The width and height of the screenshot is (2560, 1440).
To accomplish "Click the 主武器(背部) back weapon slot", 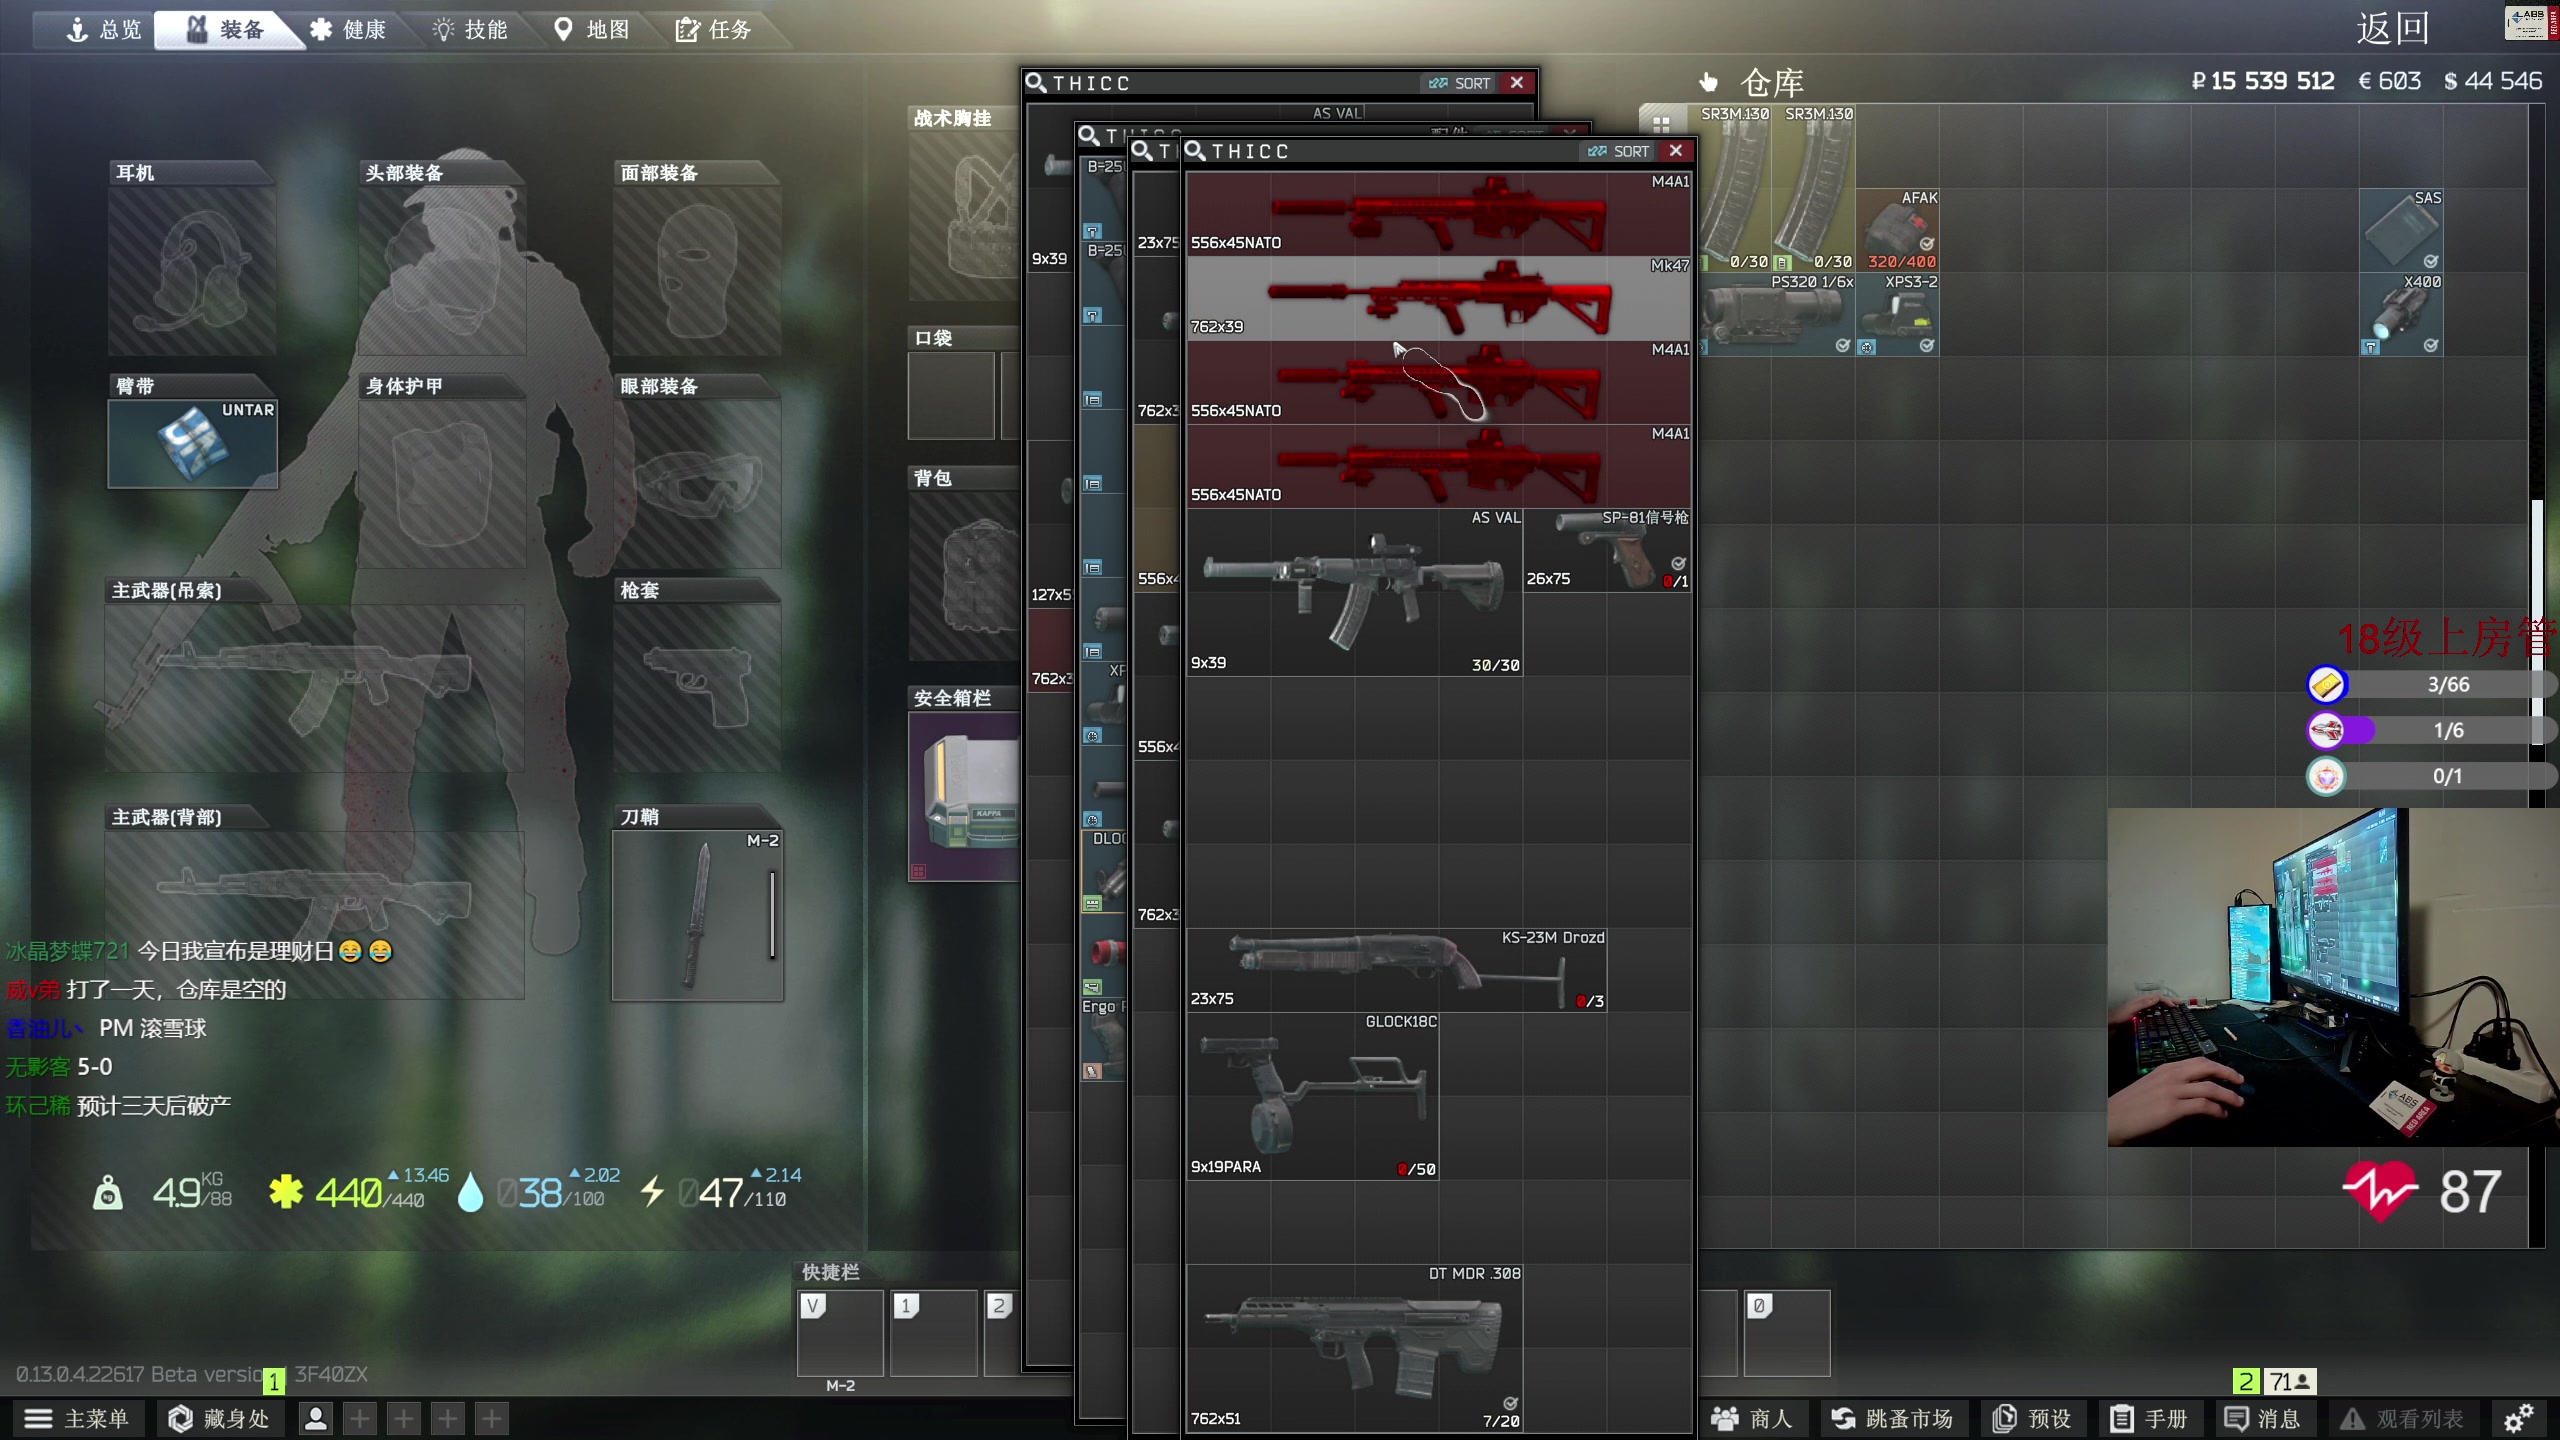I will [315, 914].
